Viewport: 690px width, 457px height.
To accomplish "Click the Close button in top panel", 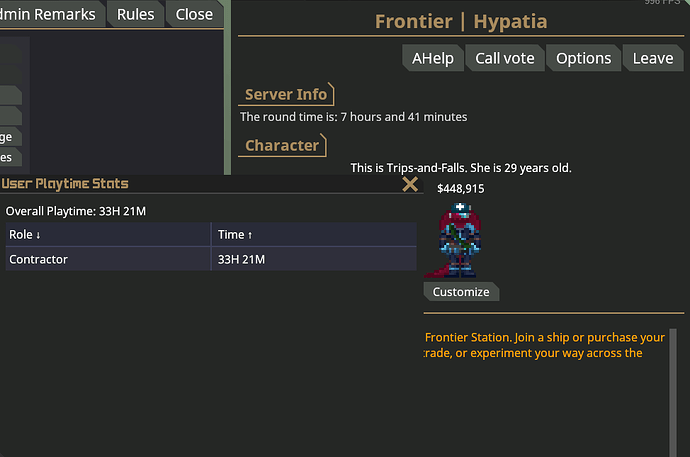I will (x=194, y=14).
